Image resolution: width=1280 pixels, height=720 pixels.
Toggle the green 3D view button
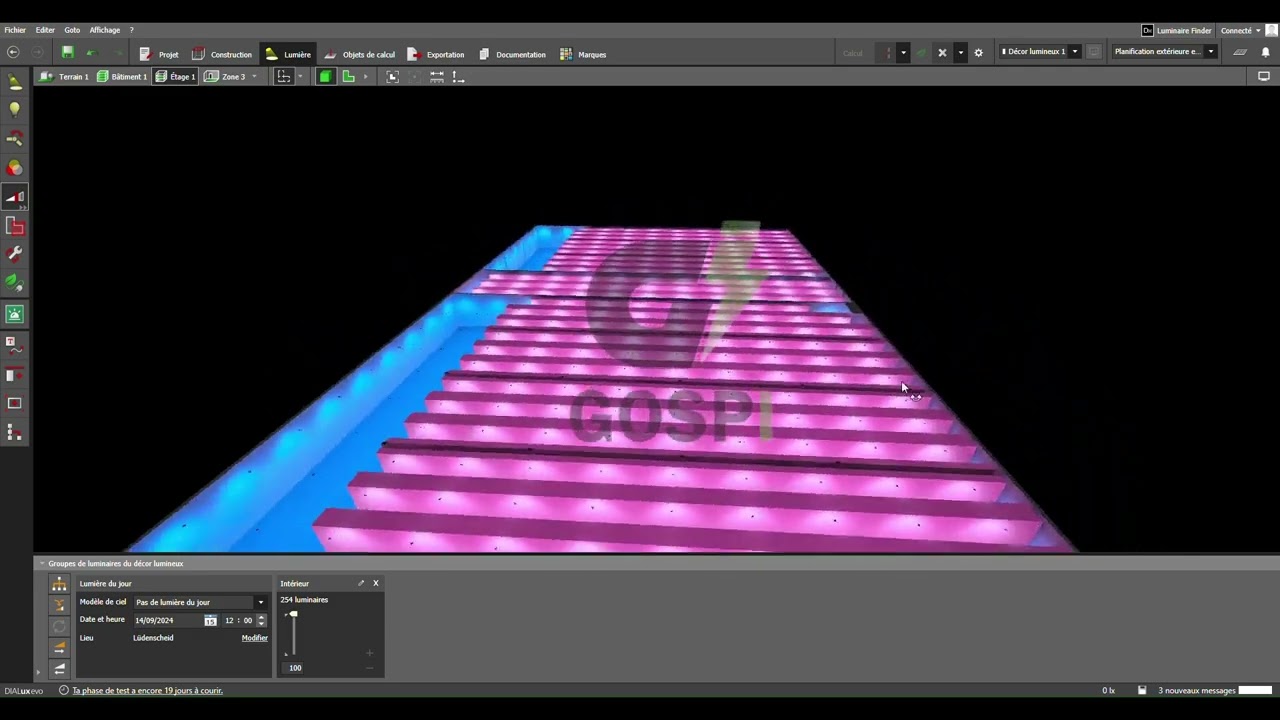(325, 76)
